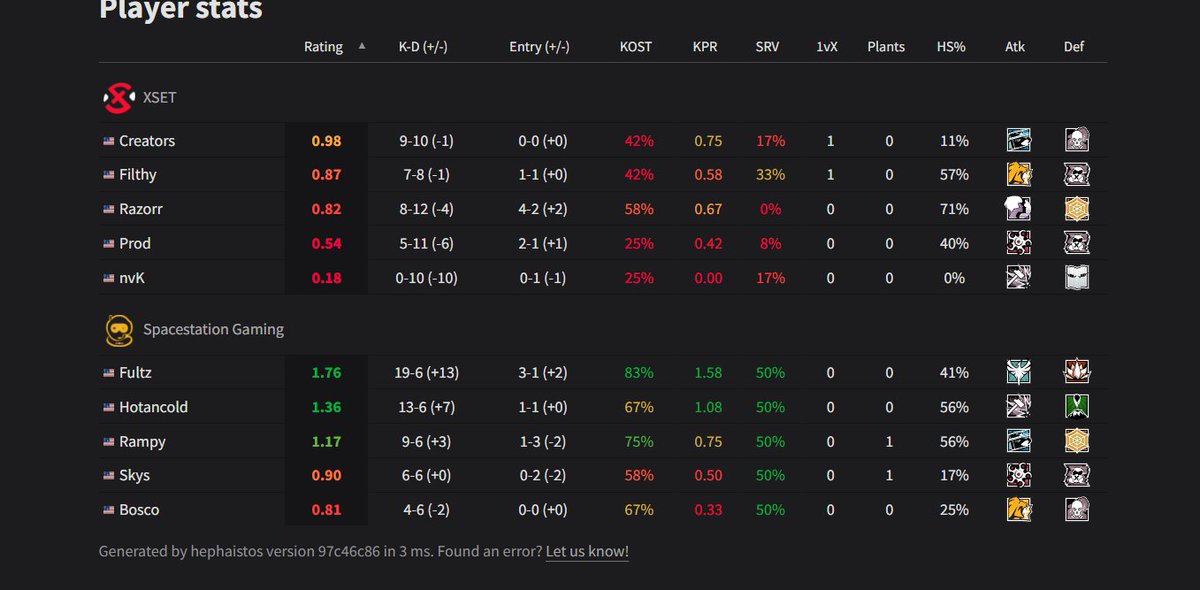Click Bosco's defender operator icon

(1076, 509)
